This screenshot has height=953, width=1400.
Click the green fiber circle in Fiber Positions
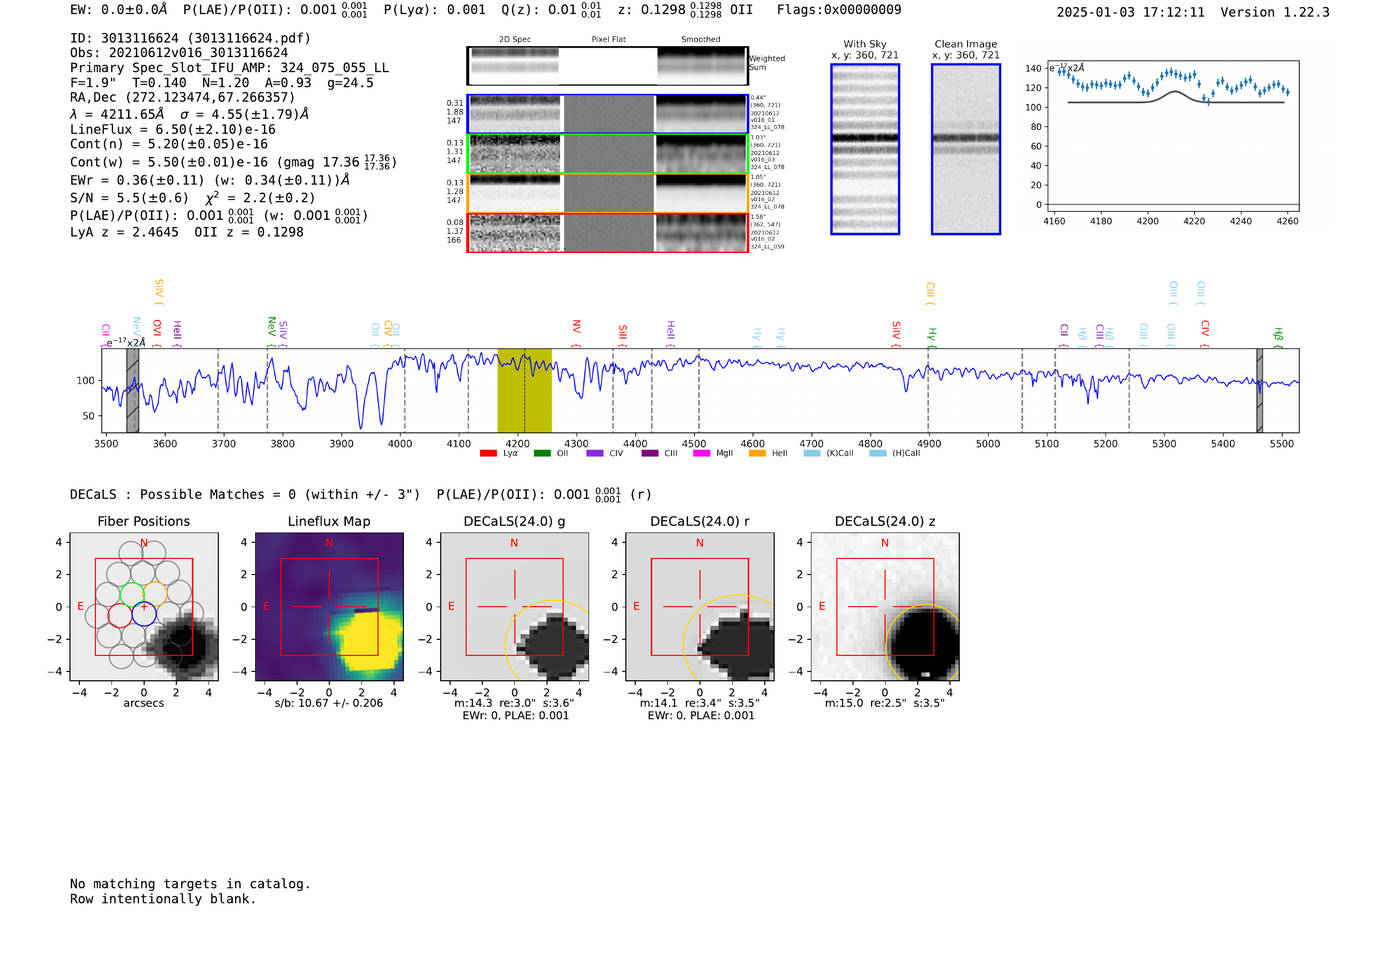(x=132, y=593)
